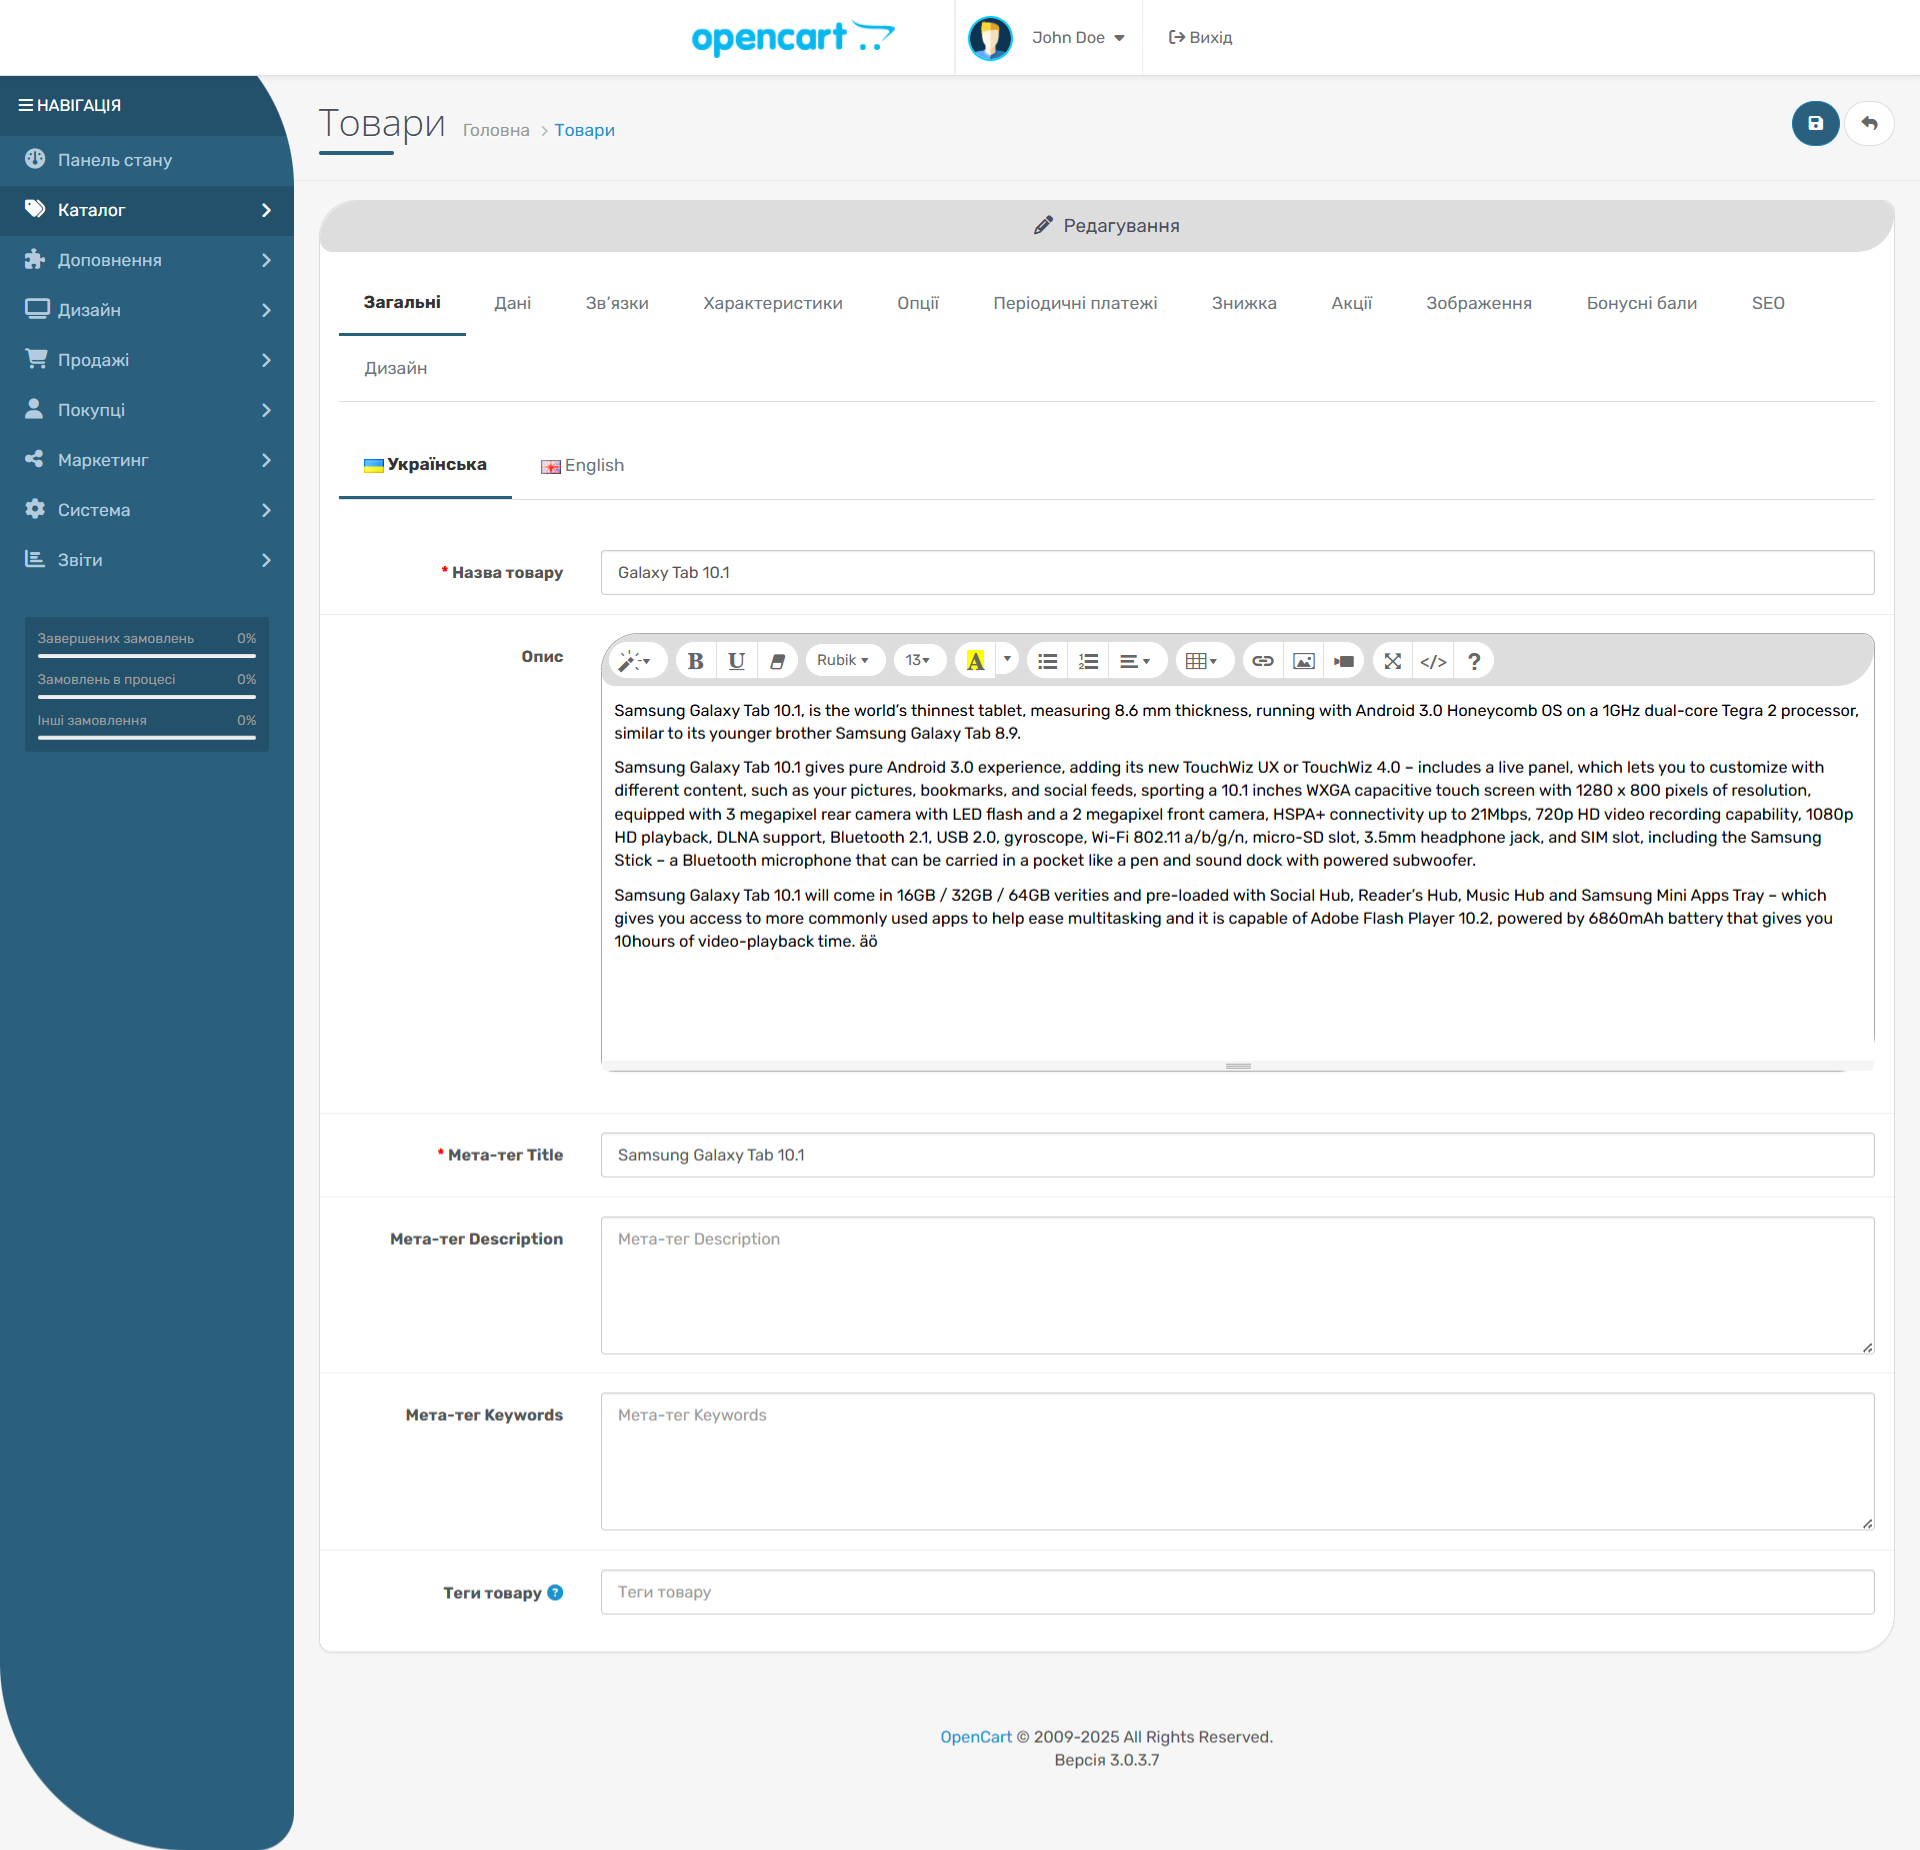Insert ordered numbered list
The width and height of the screenshot is (1920, 1850).
[1088, 661]
